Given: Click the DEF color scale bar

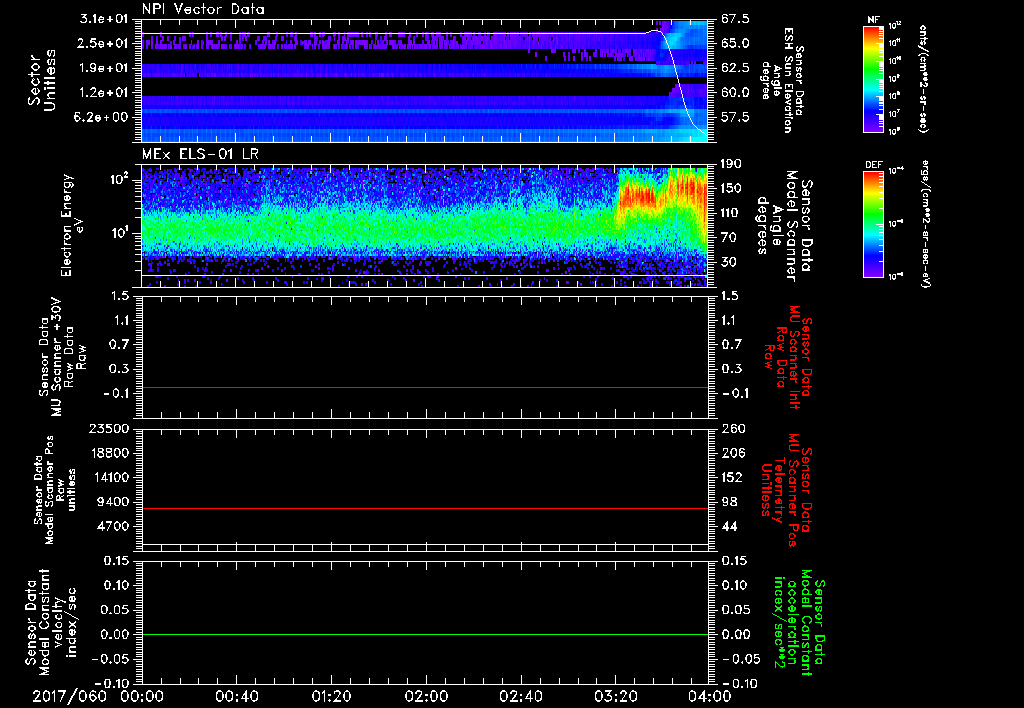Looking at the screenshot, I should 872,224.
